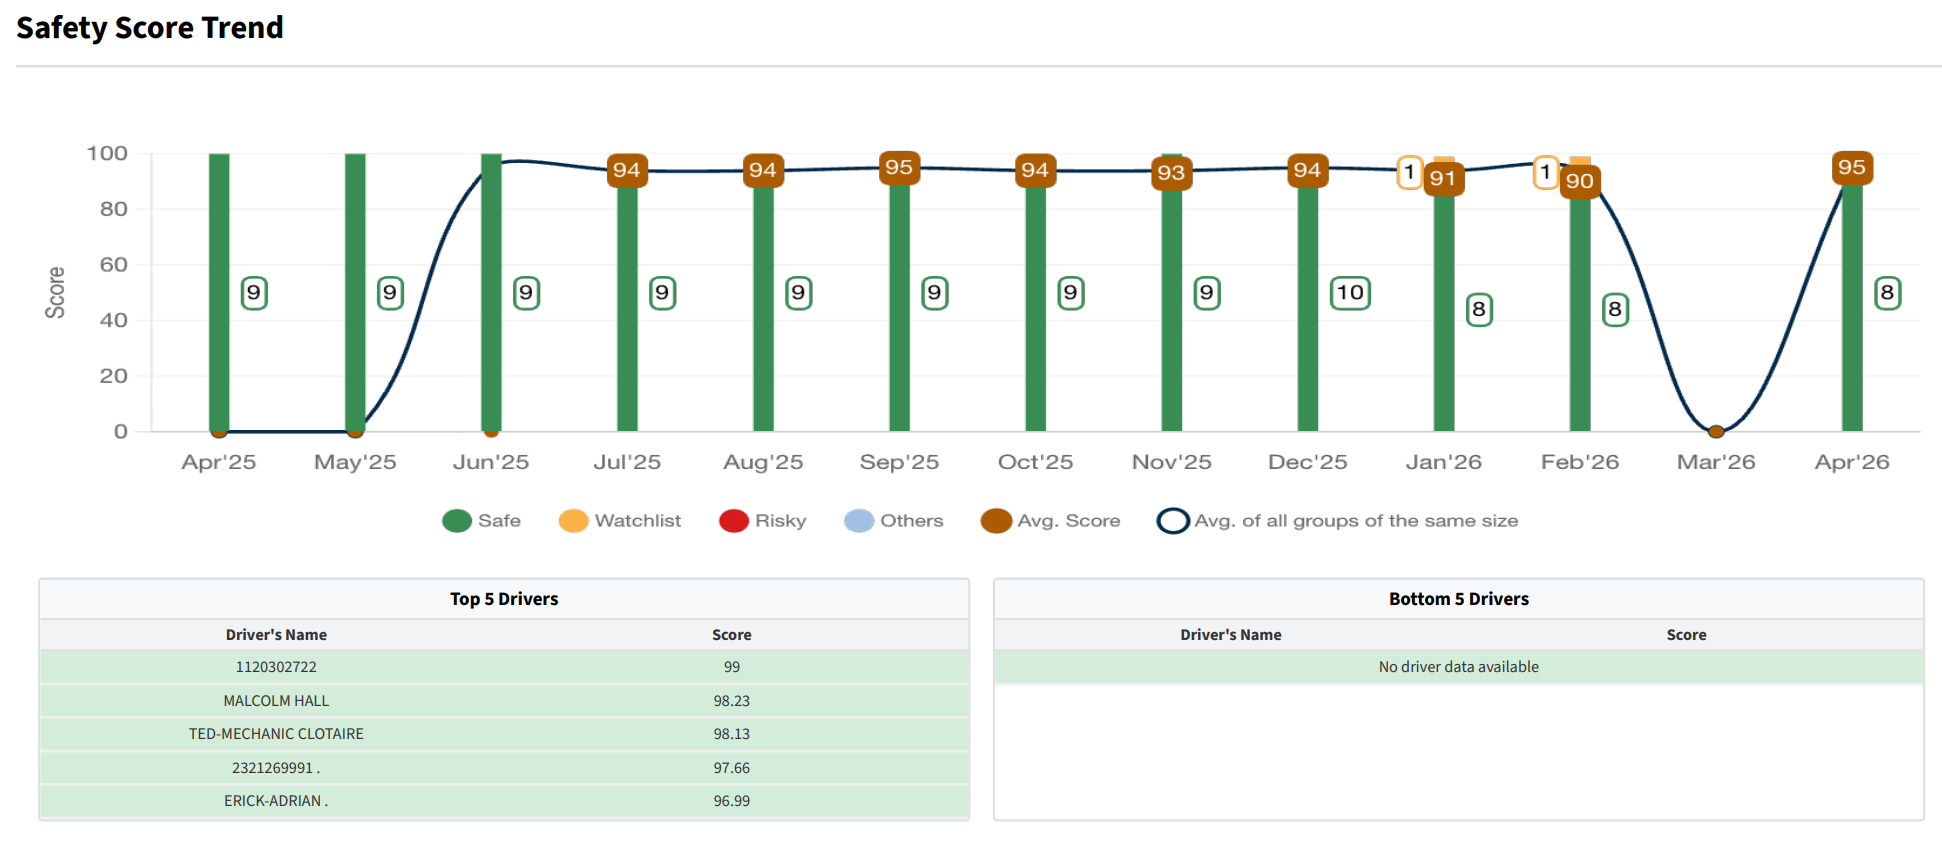Image resolution: width=1942 pixels, height=844 pixels.
Task: Click Score column header in Bottom 5 Drivers
Action: click(x=1687, y=635)
